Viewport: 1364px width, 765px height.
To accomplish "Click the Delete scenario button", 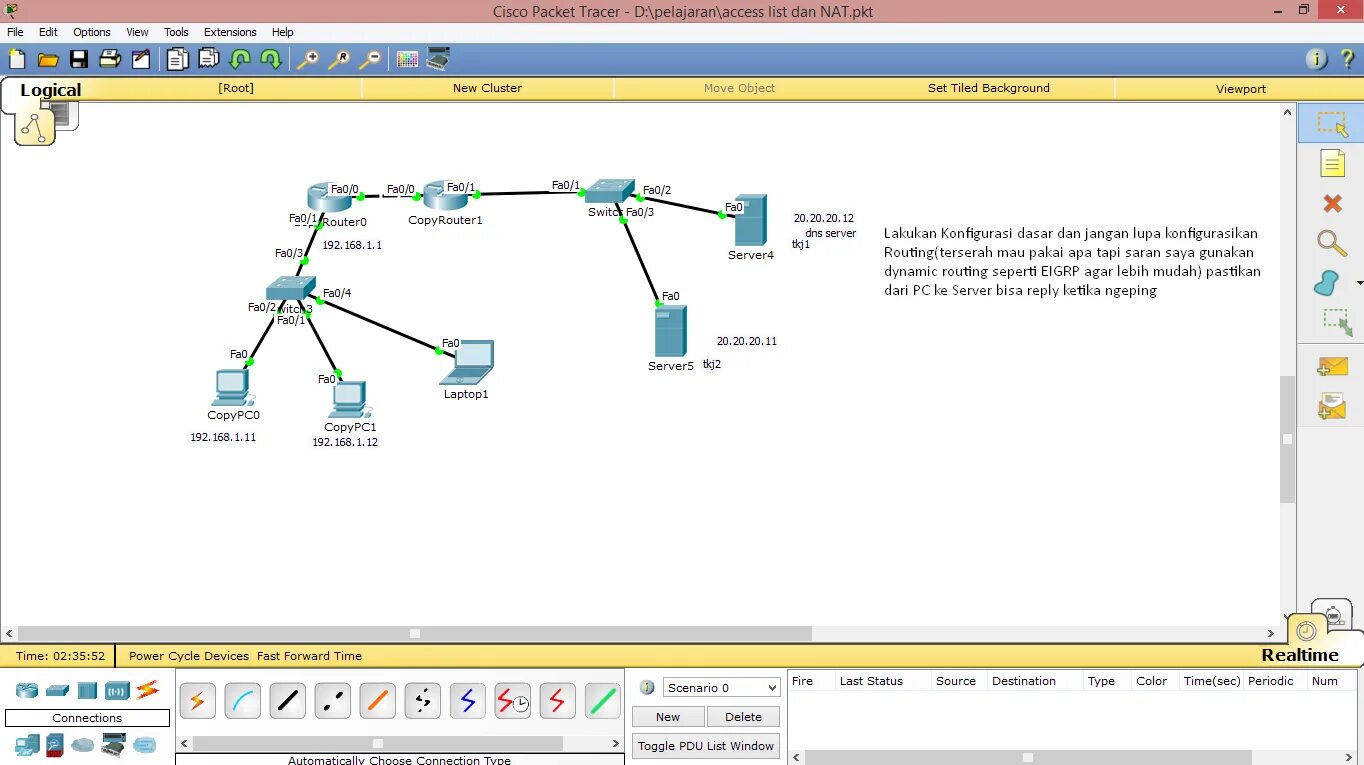I will tap(743, 717).
